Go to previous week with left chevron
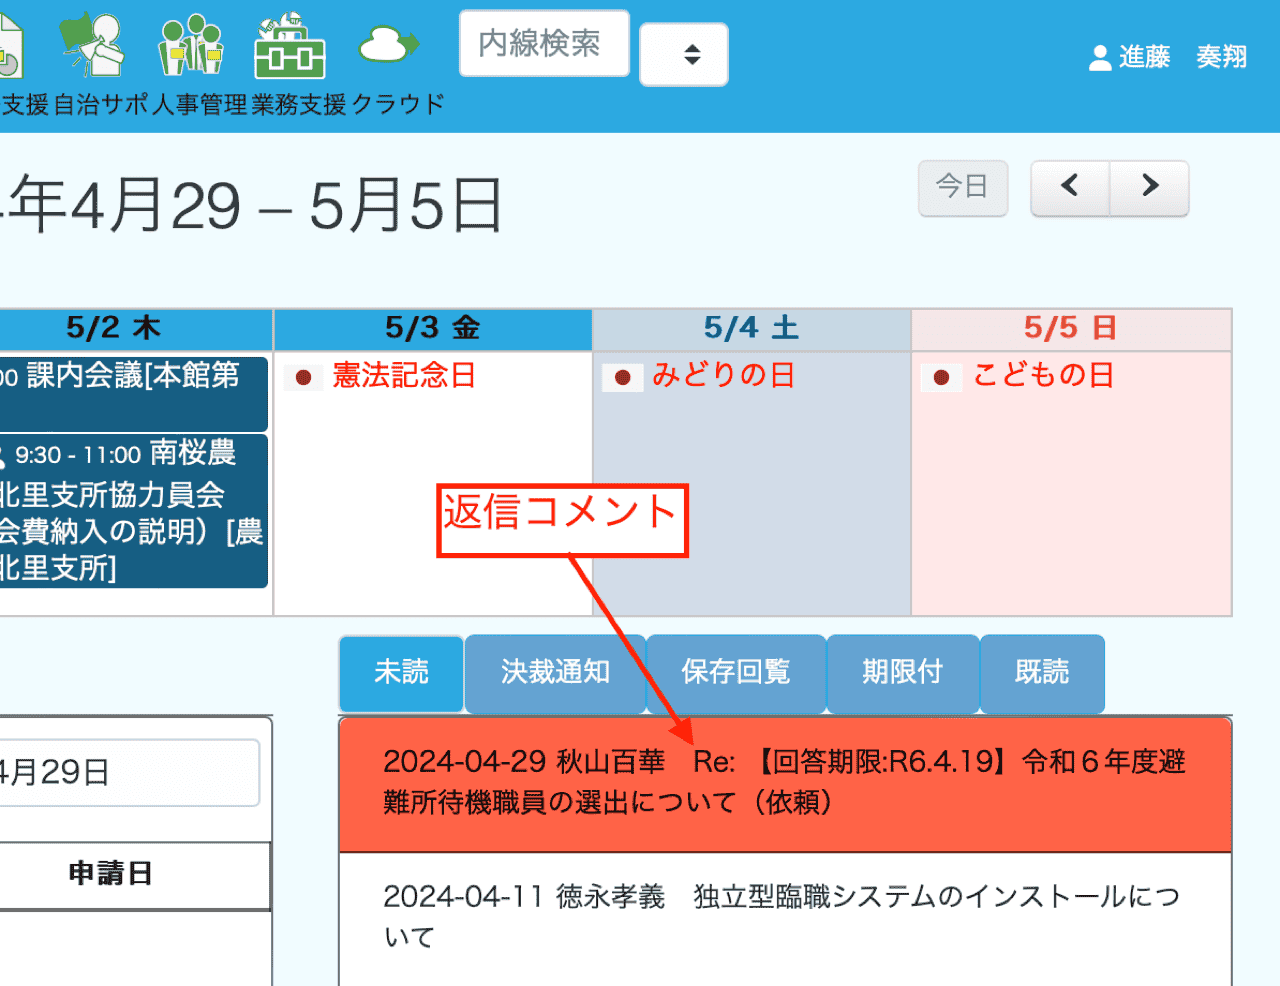The height and width of the screenshot is (986, 1280). click(x=1070, y=187)
